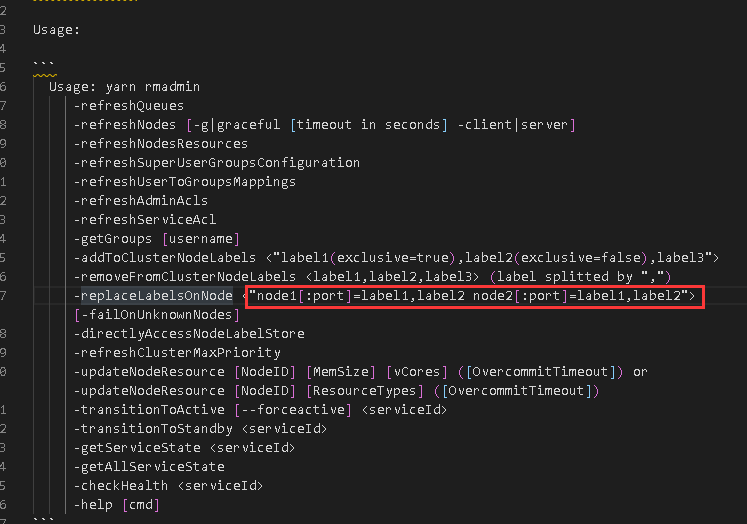Click the '[--forceactive]' argument
747x524 pixels.
[x=293, y=410]
